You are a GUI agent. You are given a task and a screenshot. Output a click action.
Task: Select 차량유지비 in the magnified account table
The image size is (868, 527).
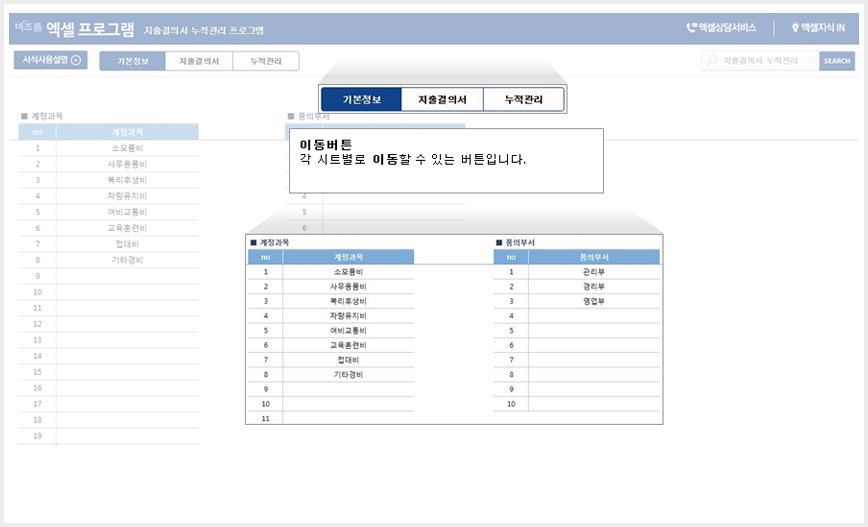[348, 316]
